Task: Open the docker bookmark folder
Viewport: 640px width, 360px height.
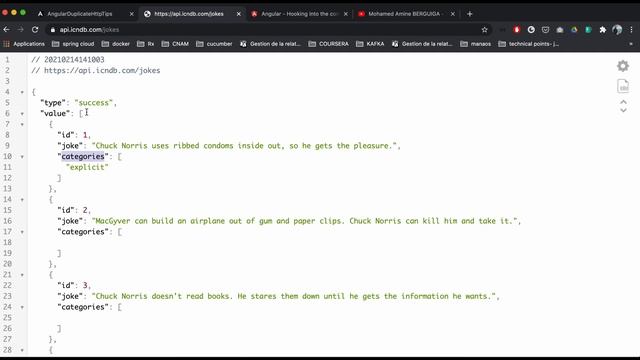Action: (x=116, y=44)
